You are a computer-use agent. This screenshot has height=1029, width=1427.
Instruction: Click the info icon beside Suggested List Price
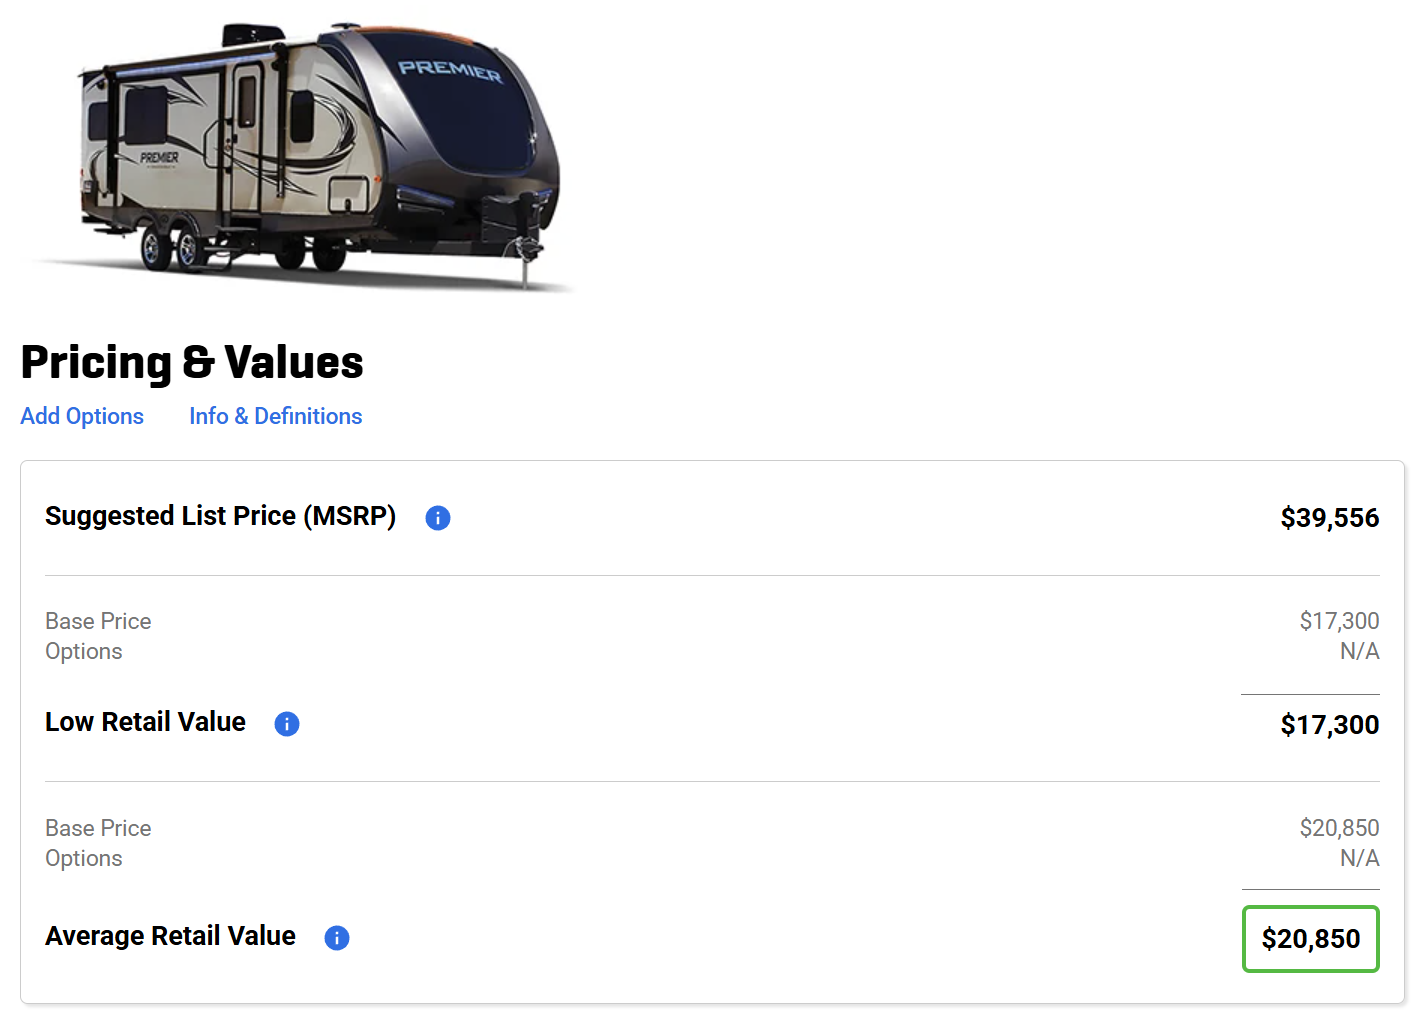tap(438, 518)
